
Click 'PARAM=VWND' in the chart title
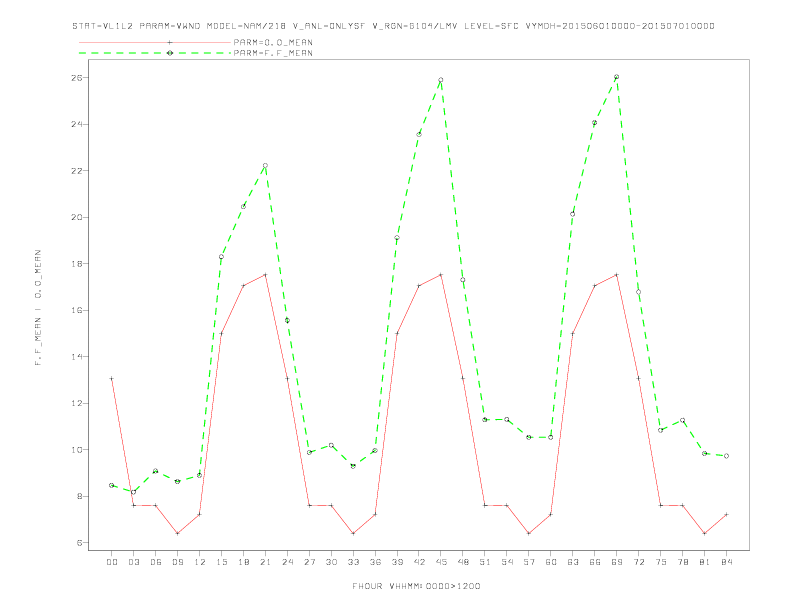170,26
